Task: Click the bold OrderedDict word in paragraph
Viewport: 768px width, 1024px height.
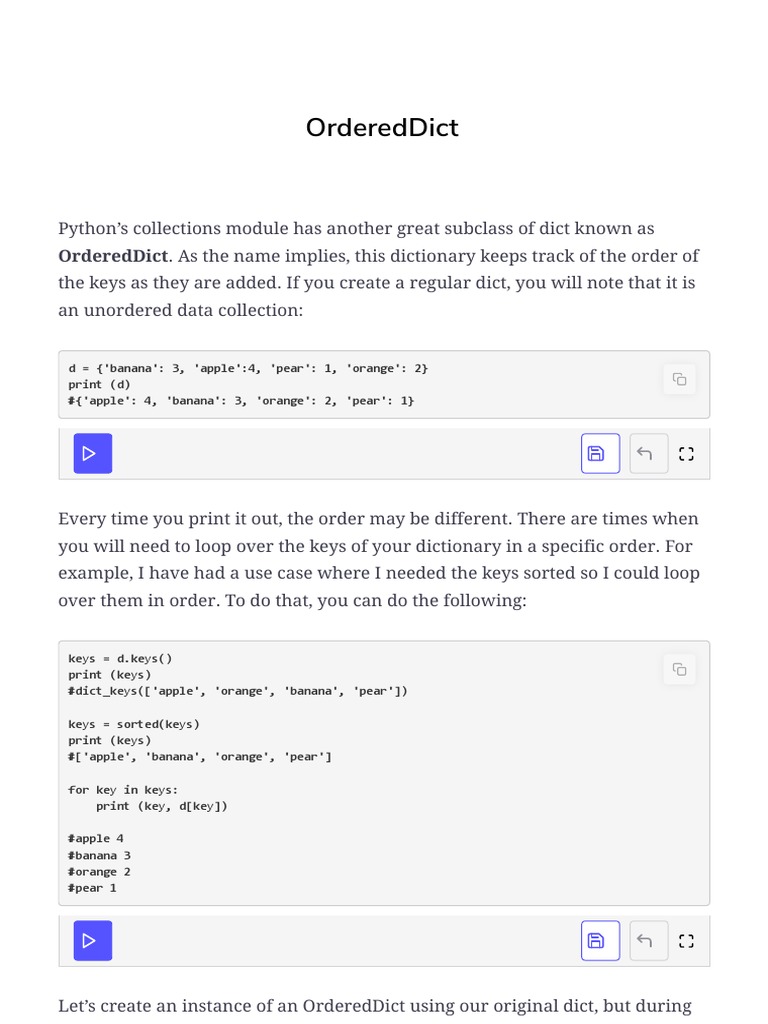Action: [114, 255]
